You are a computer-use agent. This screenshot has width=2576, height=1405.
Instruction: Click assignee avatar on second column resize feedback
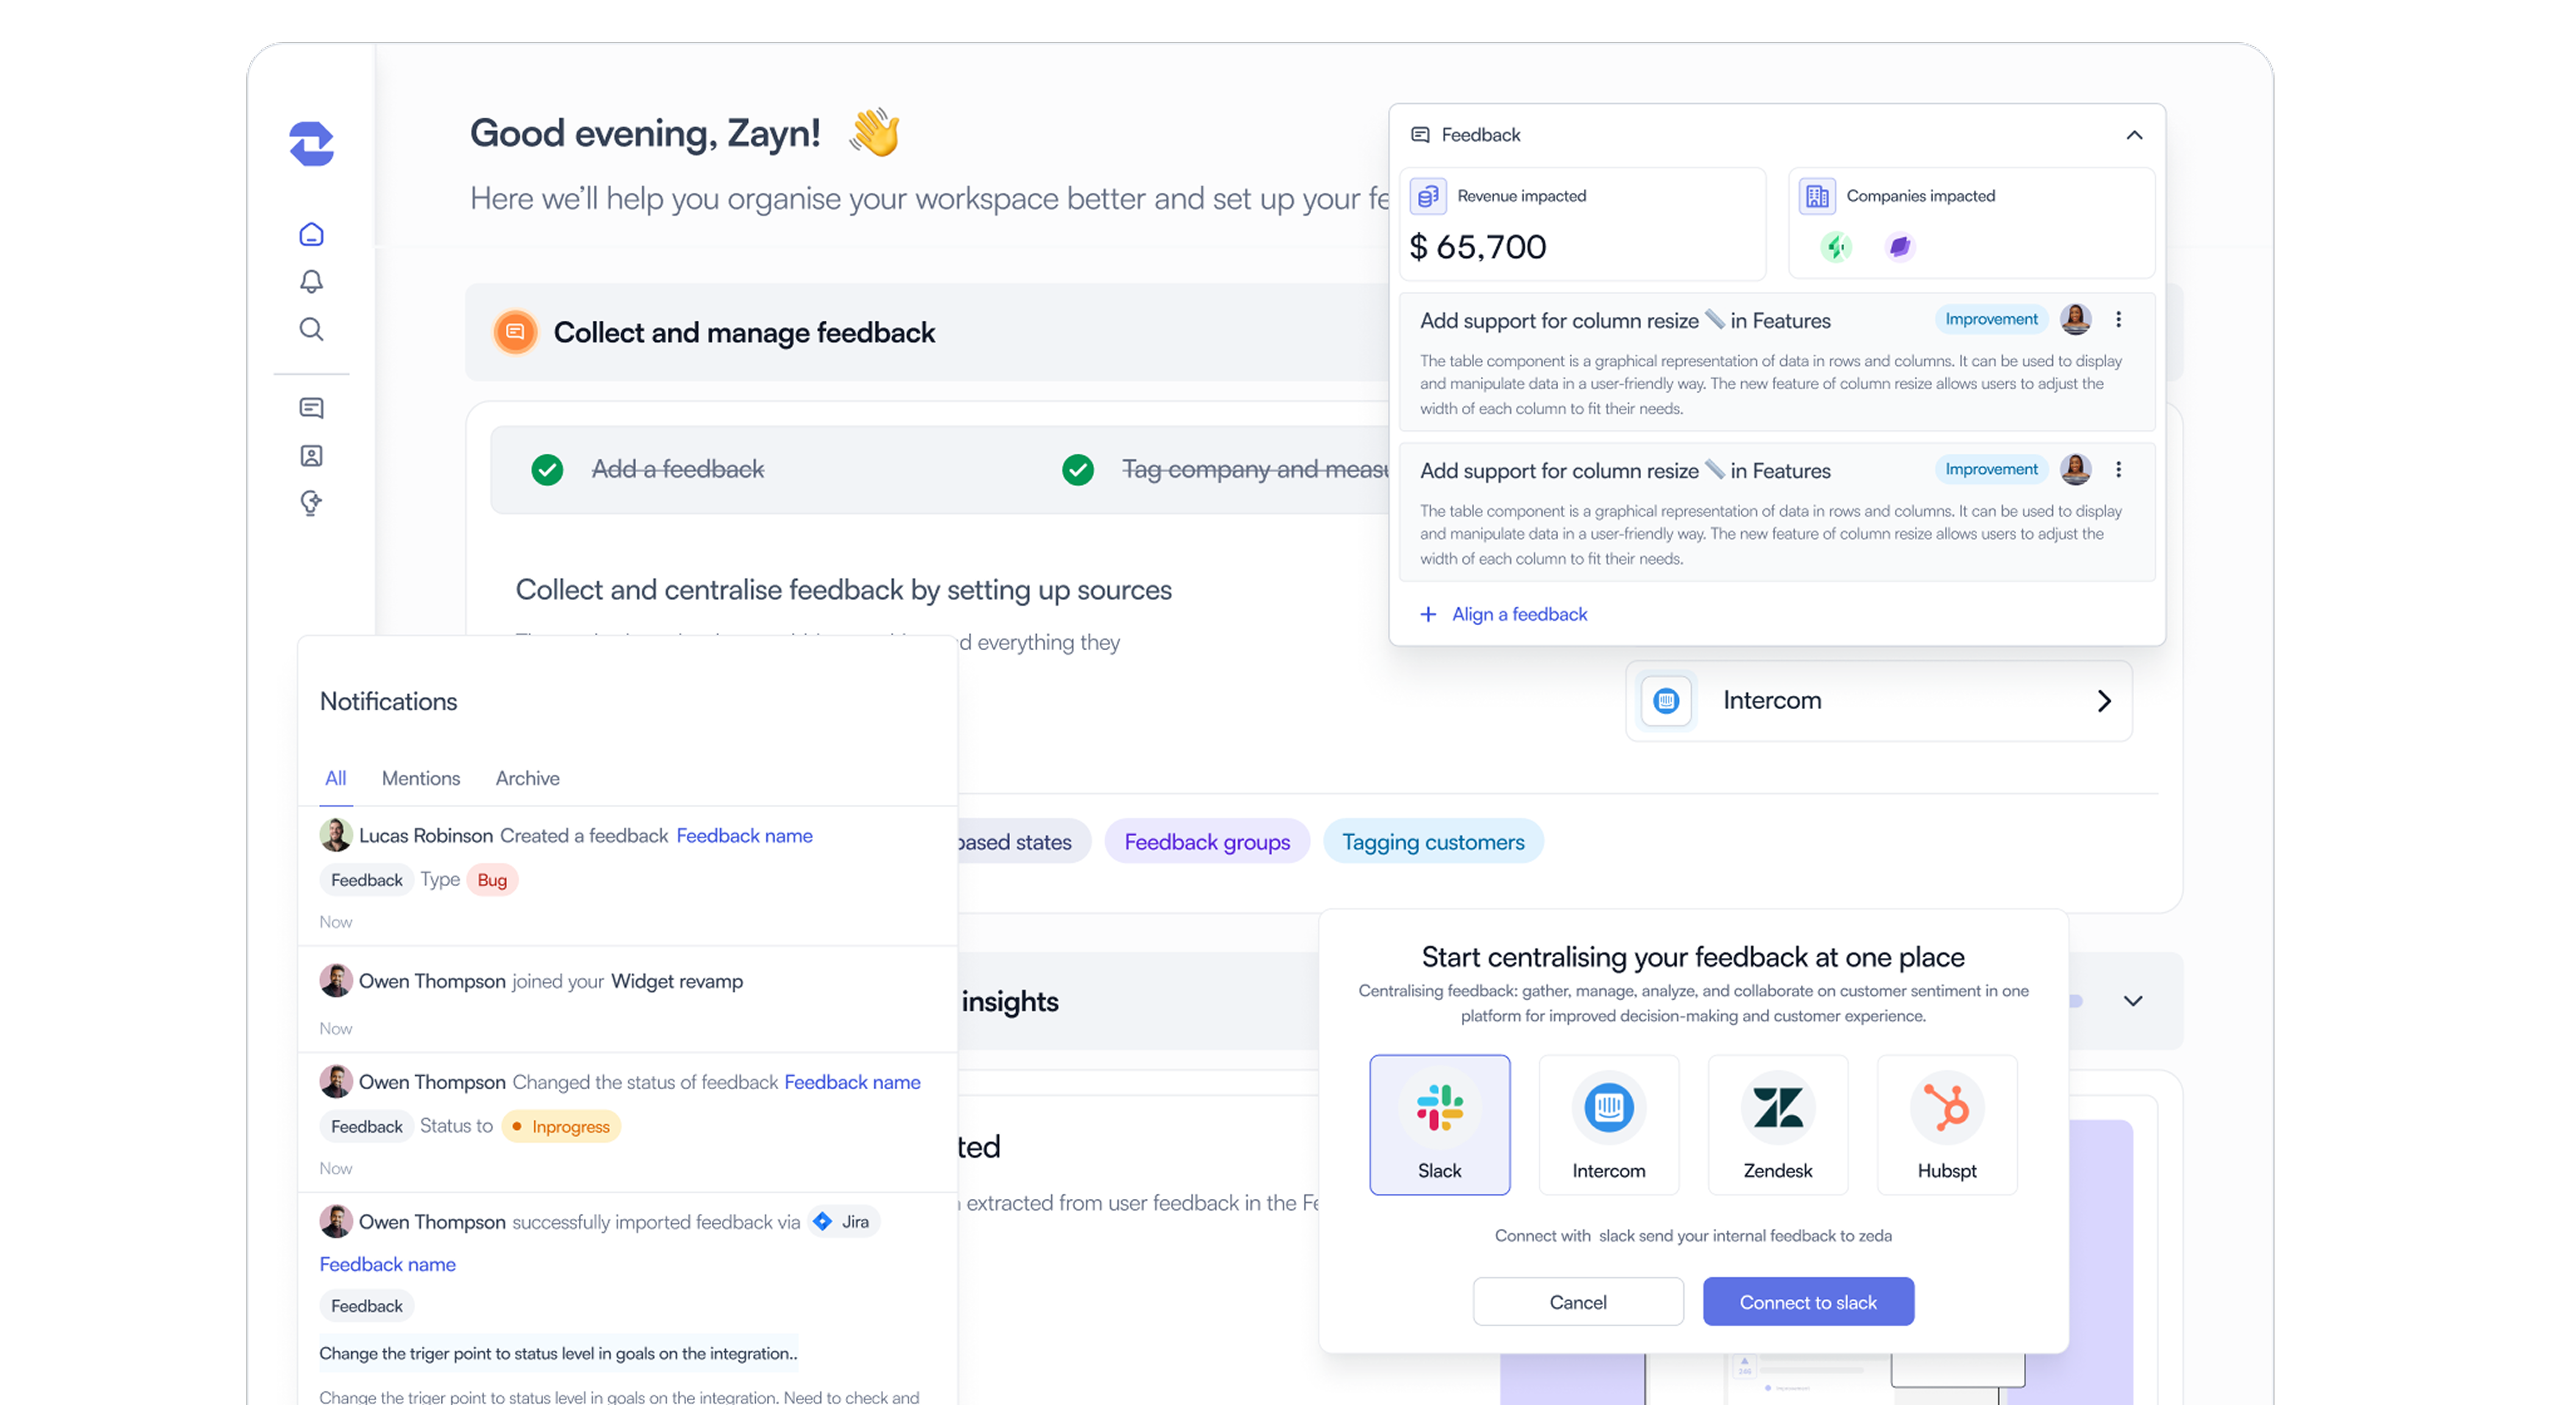point(2076,470)
